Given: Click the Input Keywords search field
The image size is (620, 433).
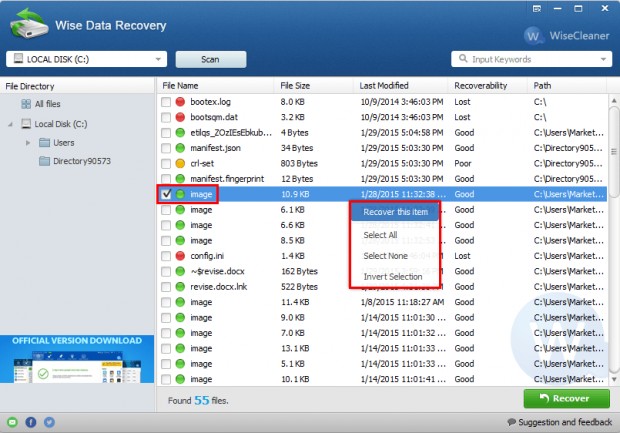Looking at the screenshot, I should click(535, 59).
